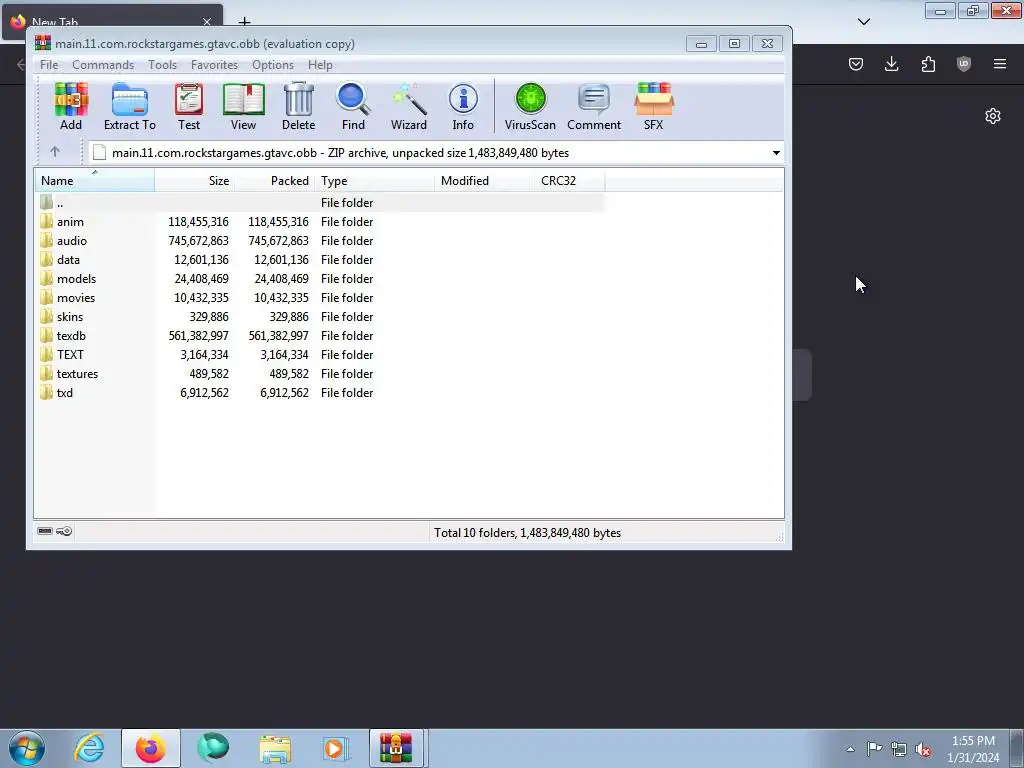Show hidden tray icons arrow
Viewport: 1024px width, 768px height.
click(x=850, y=749)
